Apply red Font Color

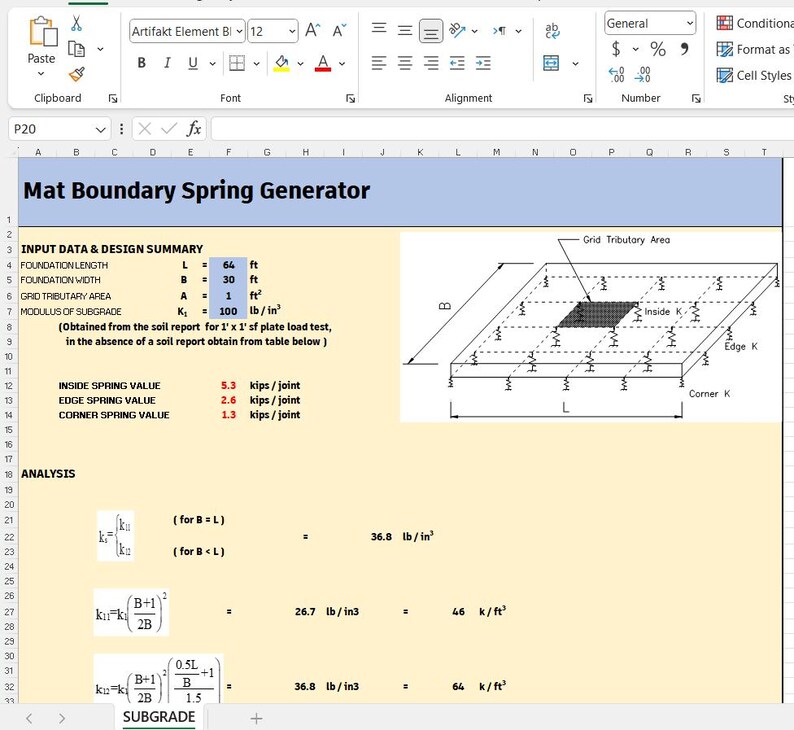tap(323, 63)
